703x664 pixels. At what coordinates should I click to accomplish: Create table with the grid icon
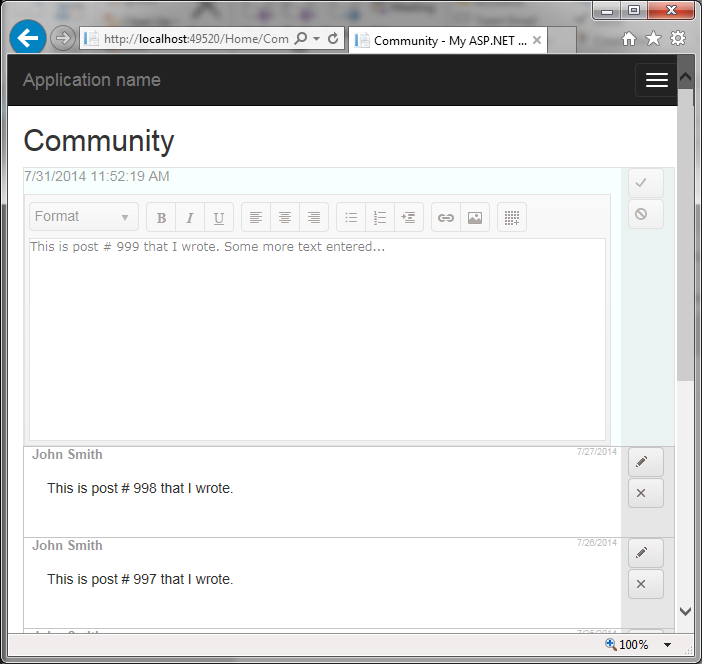[x=512, y=217]
